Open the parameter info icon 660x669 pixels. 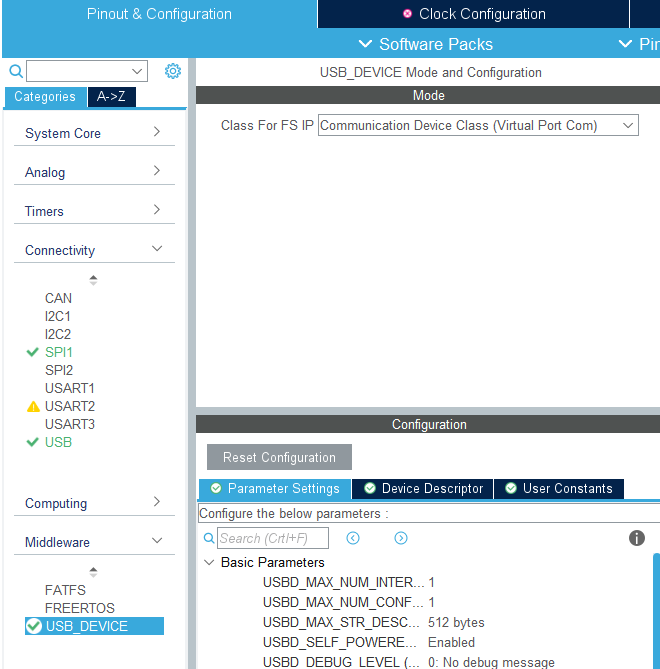pyautogui.click(x=637, y=538)
